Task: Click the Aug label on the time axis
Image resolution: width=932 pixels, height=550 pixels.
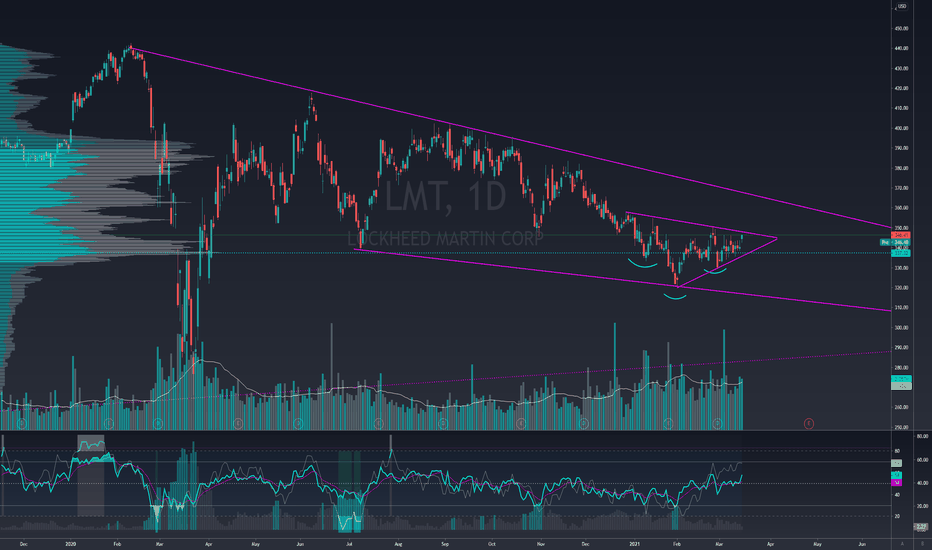Action: (x=398, y=543)
